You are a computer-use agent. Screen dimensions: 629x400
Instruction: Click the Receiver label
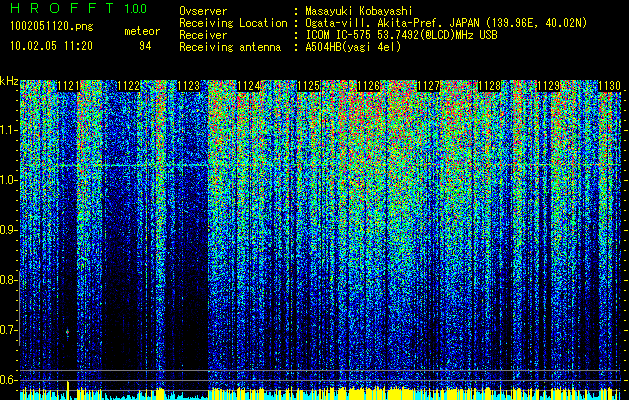203,35
